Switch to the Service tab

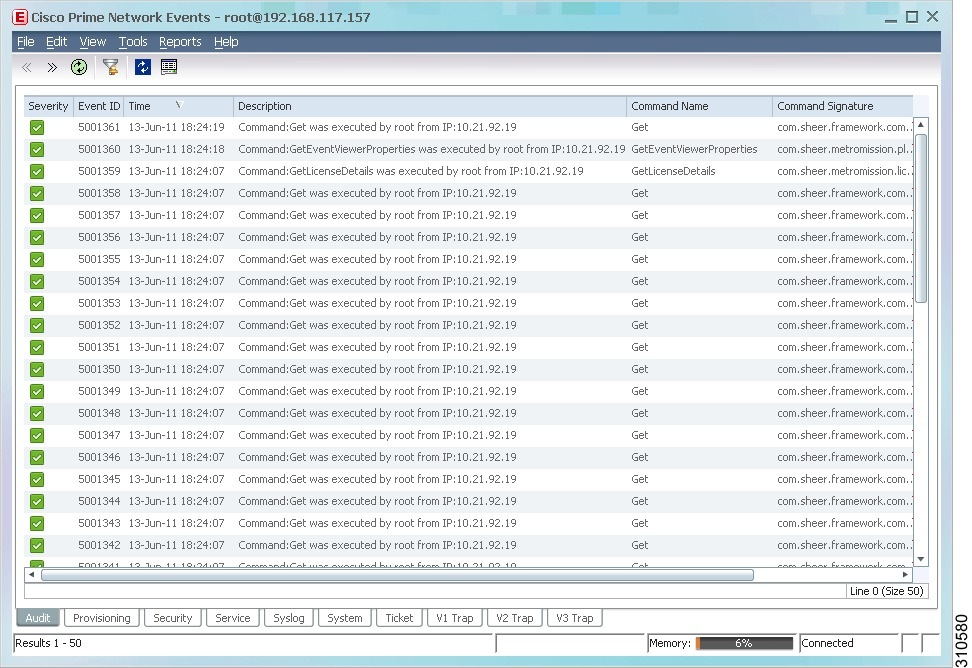pyautogui.click(x=232, y=618)
